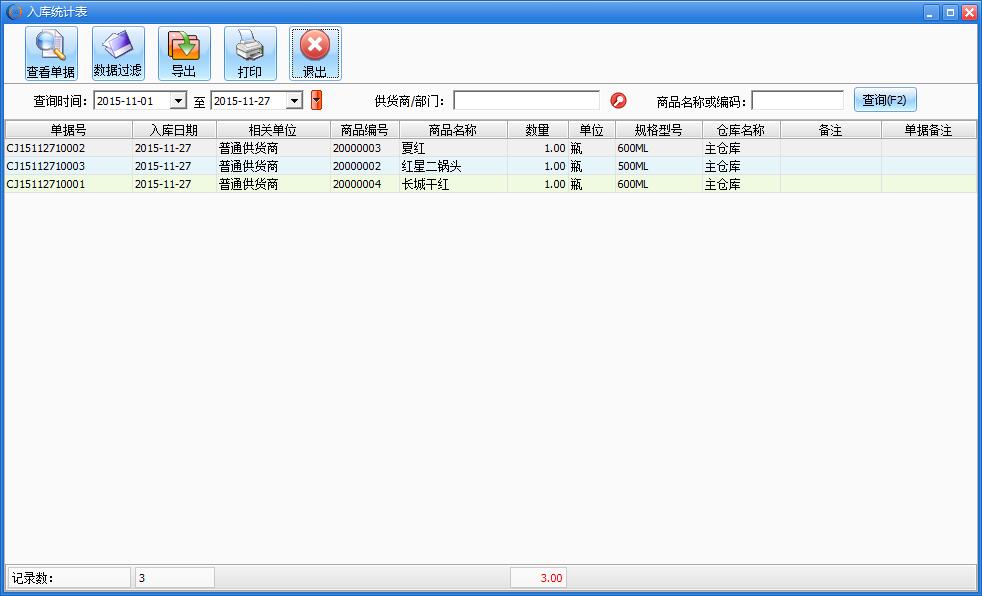
Task: Focus the 商品名称或编码 input field
Action: tap(797, 100)
